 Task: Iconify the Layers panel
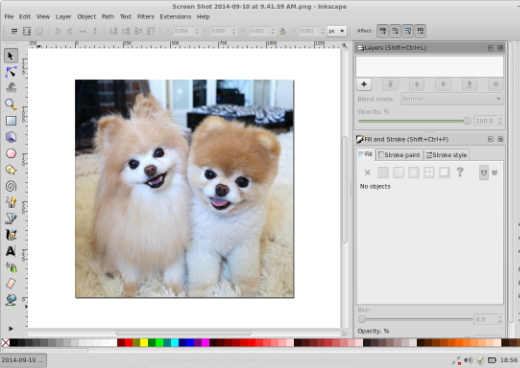pos(490,48)
